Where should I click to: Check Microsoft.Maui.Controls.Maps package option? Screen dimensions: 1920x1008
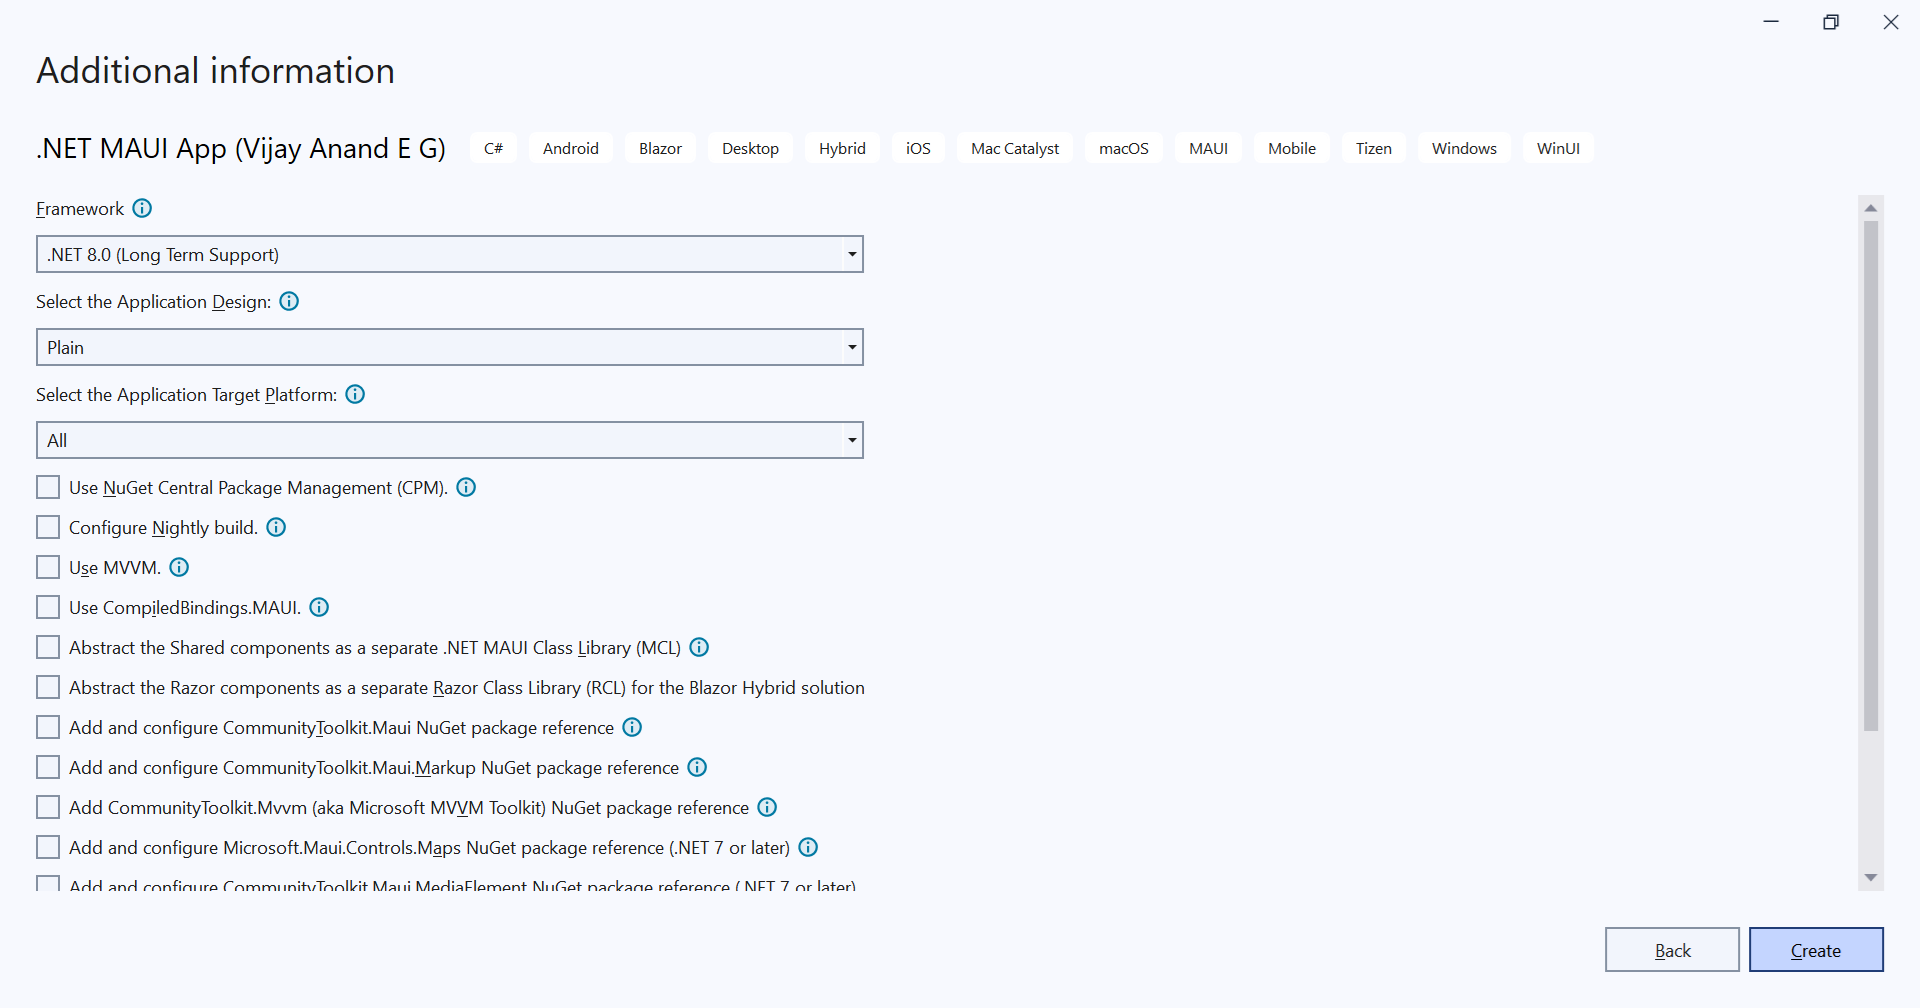tap(48, 847)
